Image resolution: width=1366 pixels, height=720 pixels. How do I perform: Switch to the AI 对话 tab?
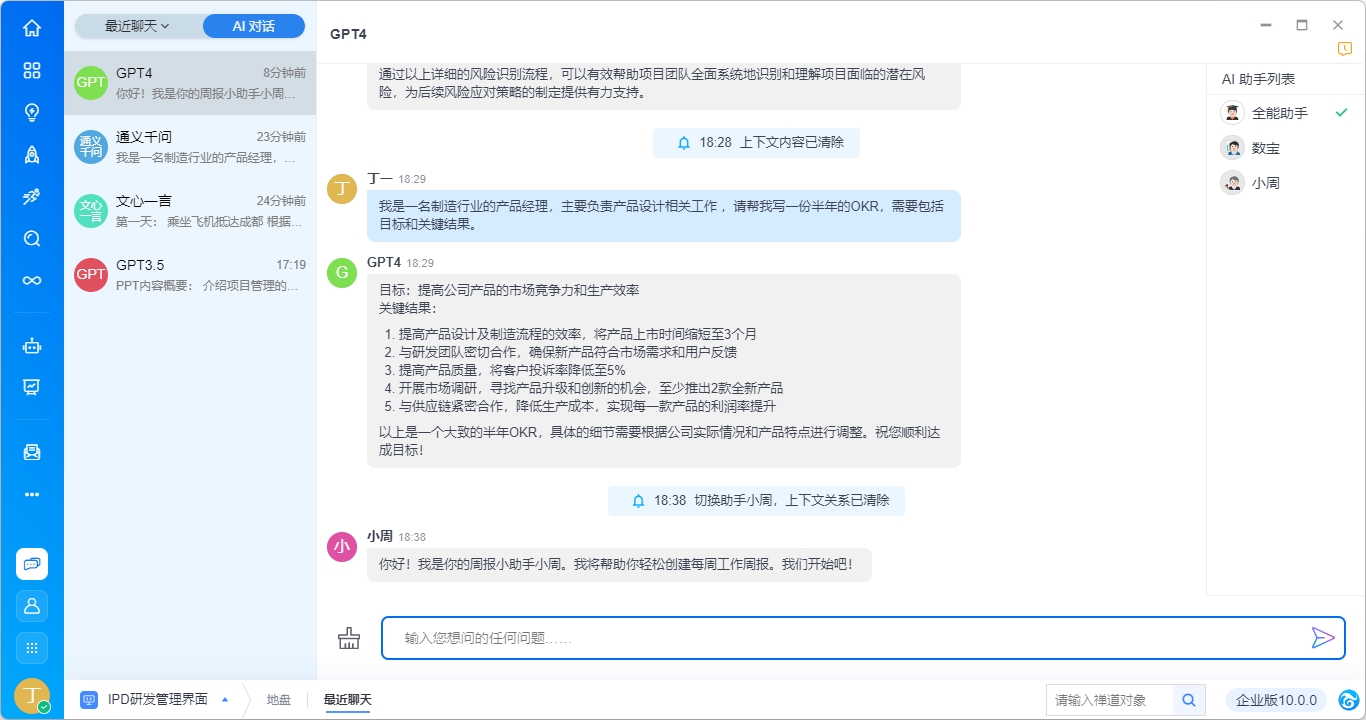[254, 26]
